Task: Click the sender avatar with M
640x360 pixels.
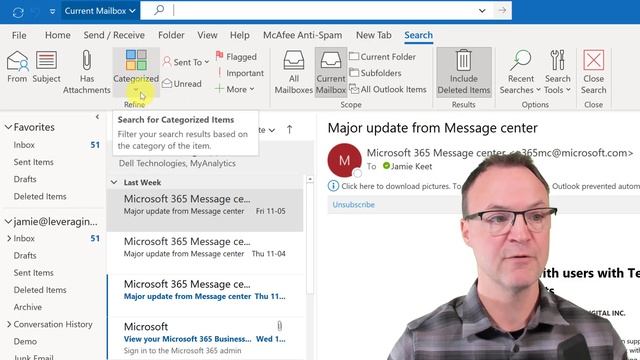Action: (344, 160)
